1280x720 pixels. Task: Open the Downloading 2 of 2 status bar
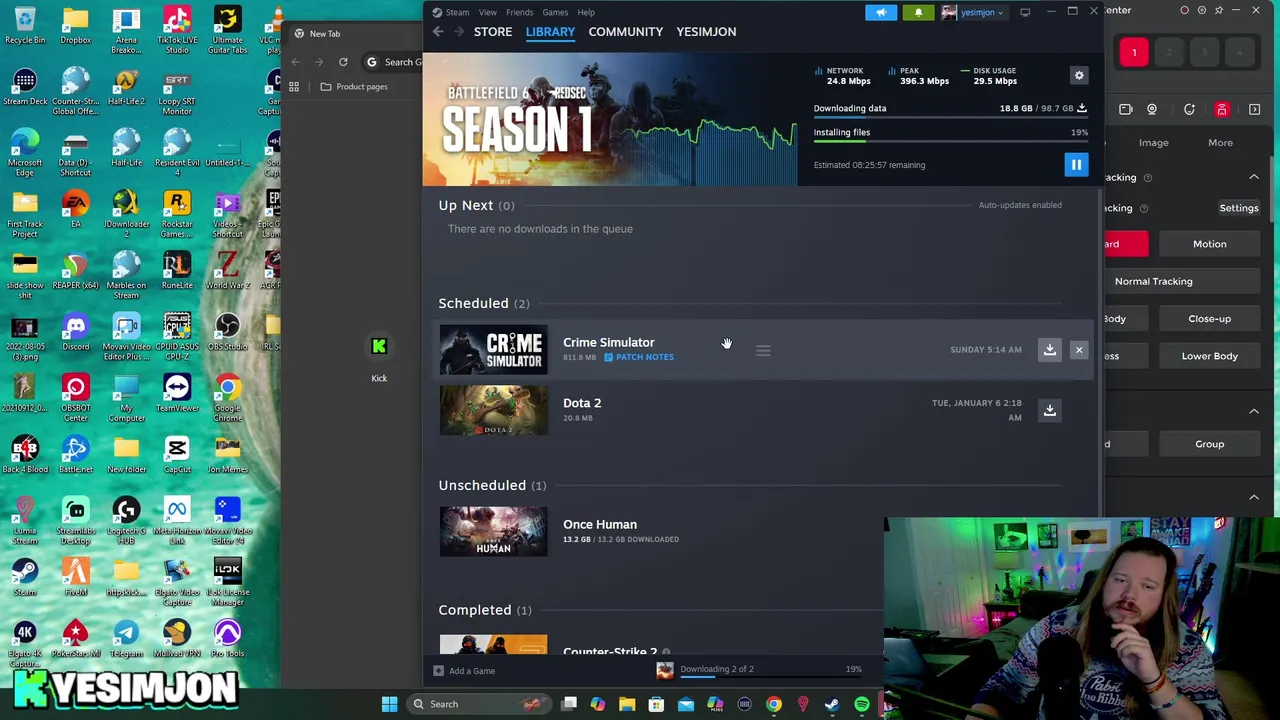(758, 670)
